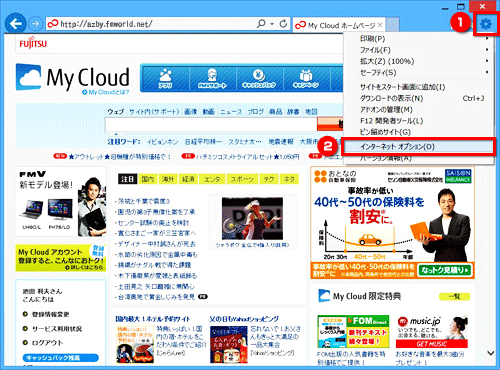The width and height of the screenshot is (500, 370).
Task: Click the My Cloud アカウント registration banner
Action: [61, 258]
